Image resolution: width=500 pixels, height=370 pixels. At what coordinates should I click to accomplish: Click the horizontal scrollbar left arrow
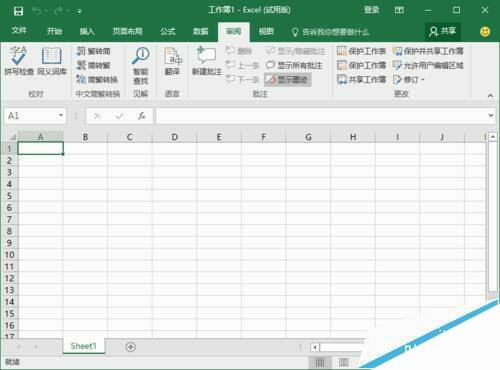click(315, 347)
